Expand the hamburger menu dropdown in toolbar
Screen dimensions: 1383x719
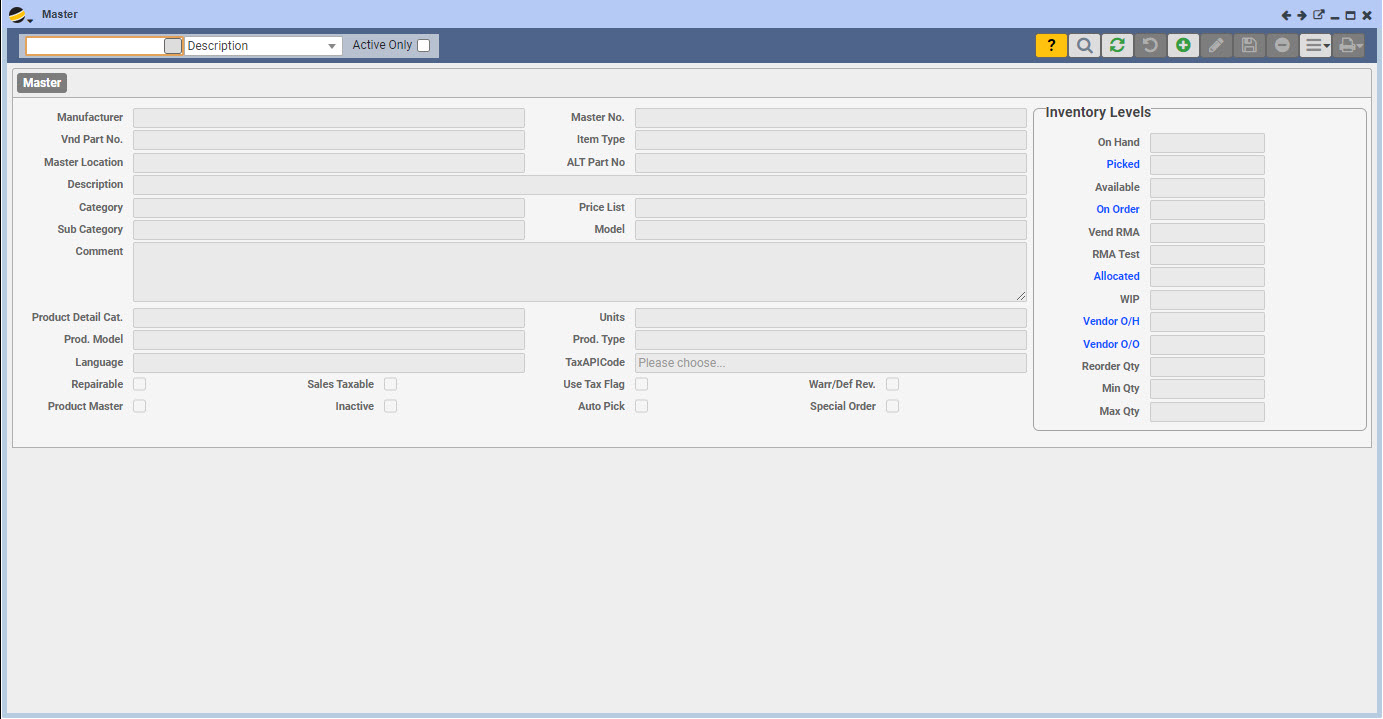click(1315, 45)
